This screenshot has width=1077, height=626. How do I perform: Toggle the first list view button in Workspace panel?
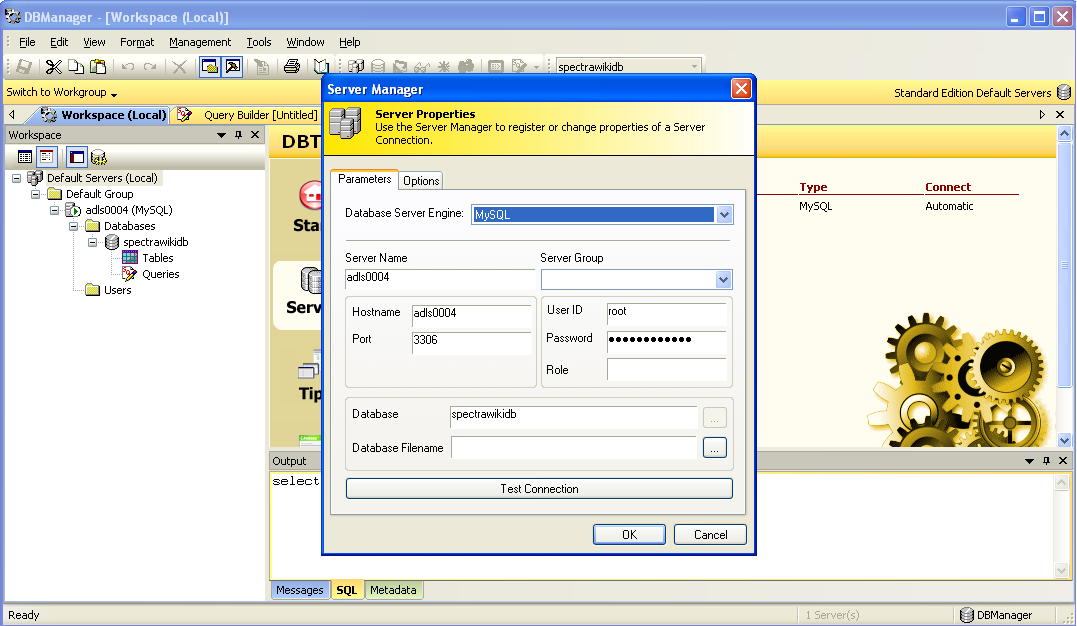[x=25, y=157]
